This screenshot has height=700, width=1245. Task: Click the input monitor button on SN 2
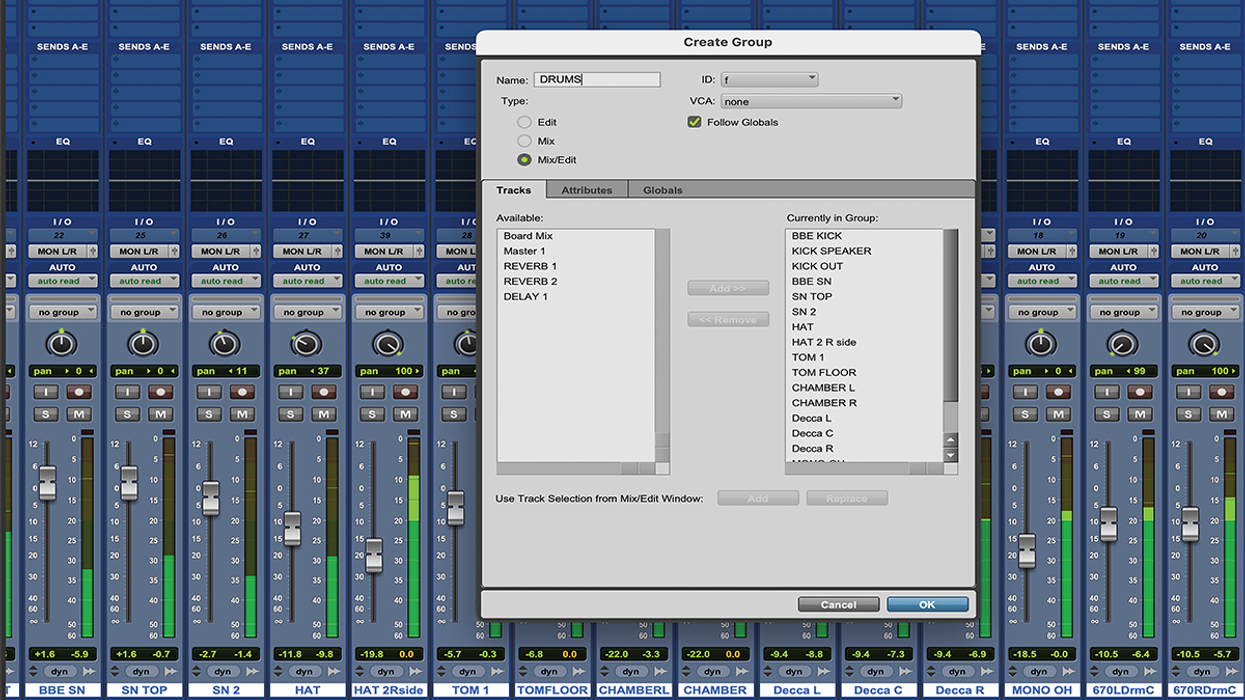[x=209, y=391]
